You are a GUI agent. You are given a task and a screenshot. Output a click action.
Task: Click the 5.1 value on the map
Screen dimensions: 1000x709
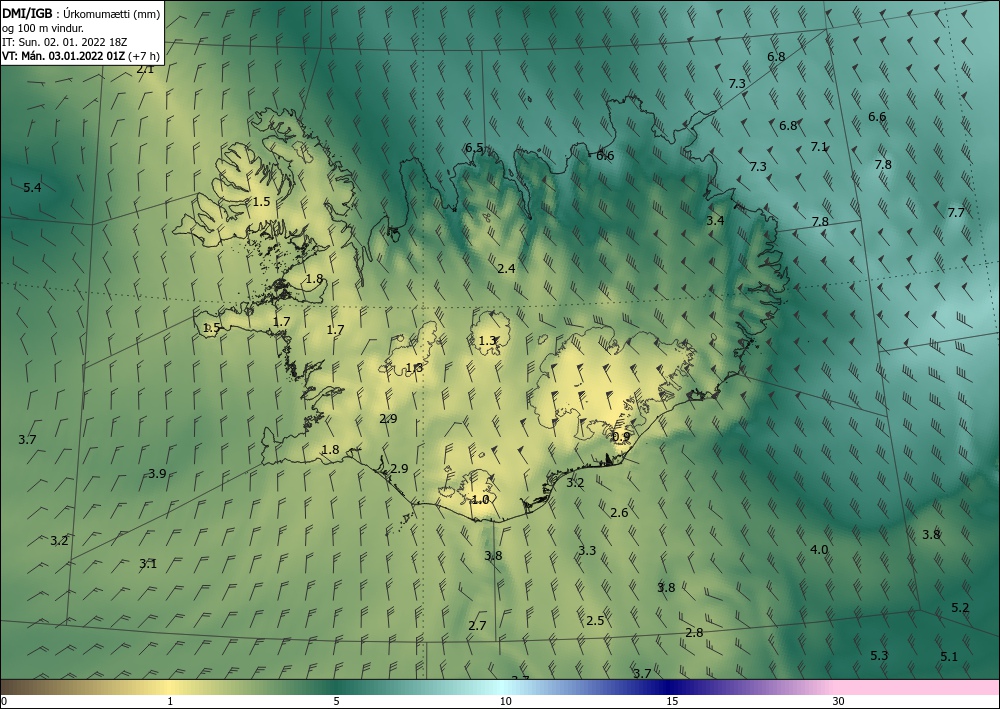click(949, 656)
